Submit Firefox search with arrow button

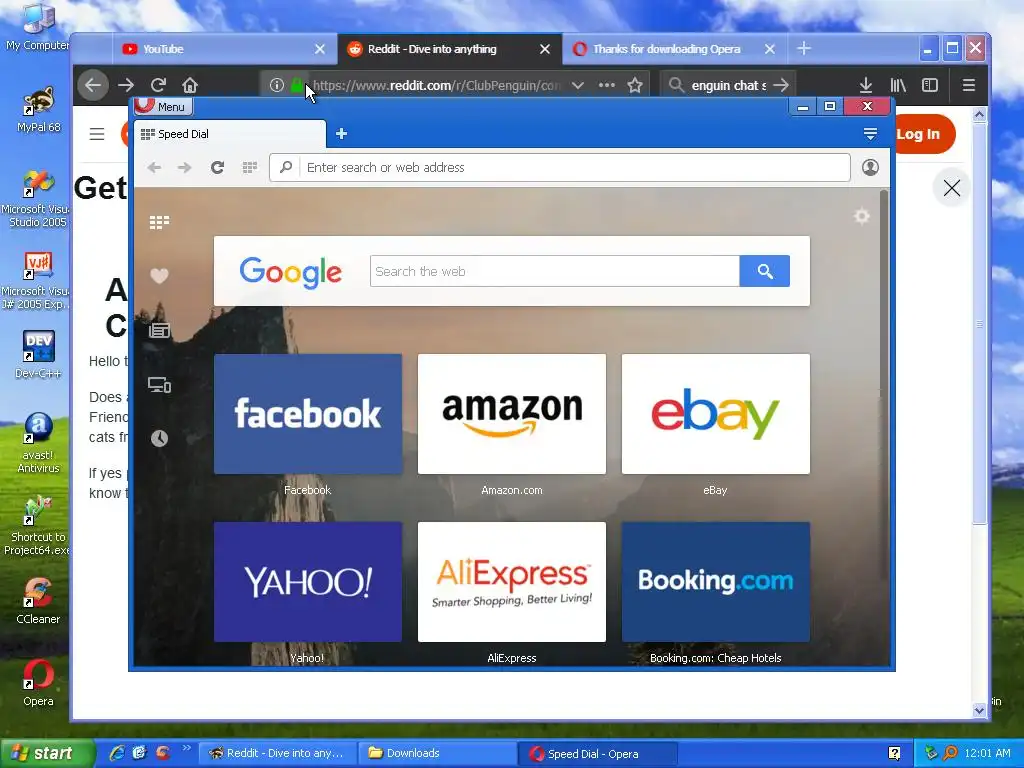781,85
